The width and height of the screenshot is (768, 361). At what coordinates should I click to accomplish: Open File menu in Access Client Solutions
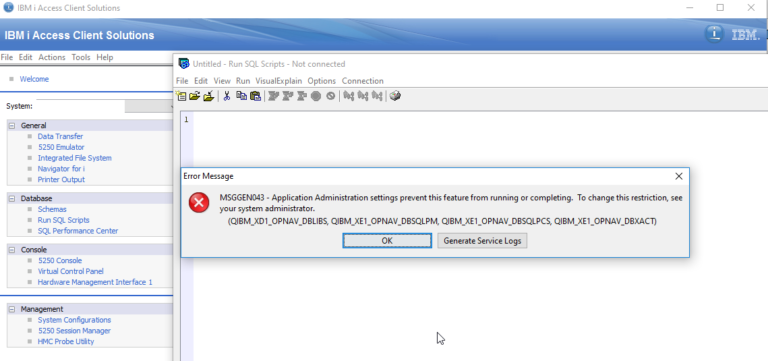point(7,57)
